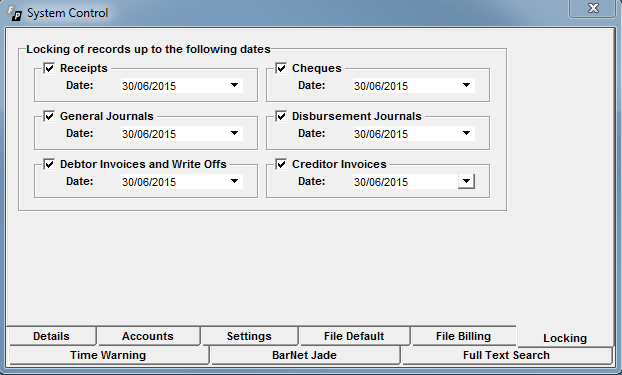Open the Accounts tab
The image size is (622, 375).
[148, 336]
